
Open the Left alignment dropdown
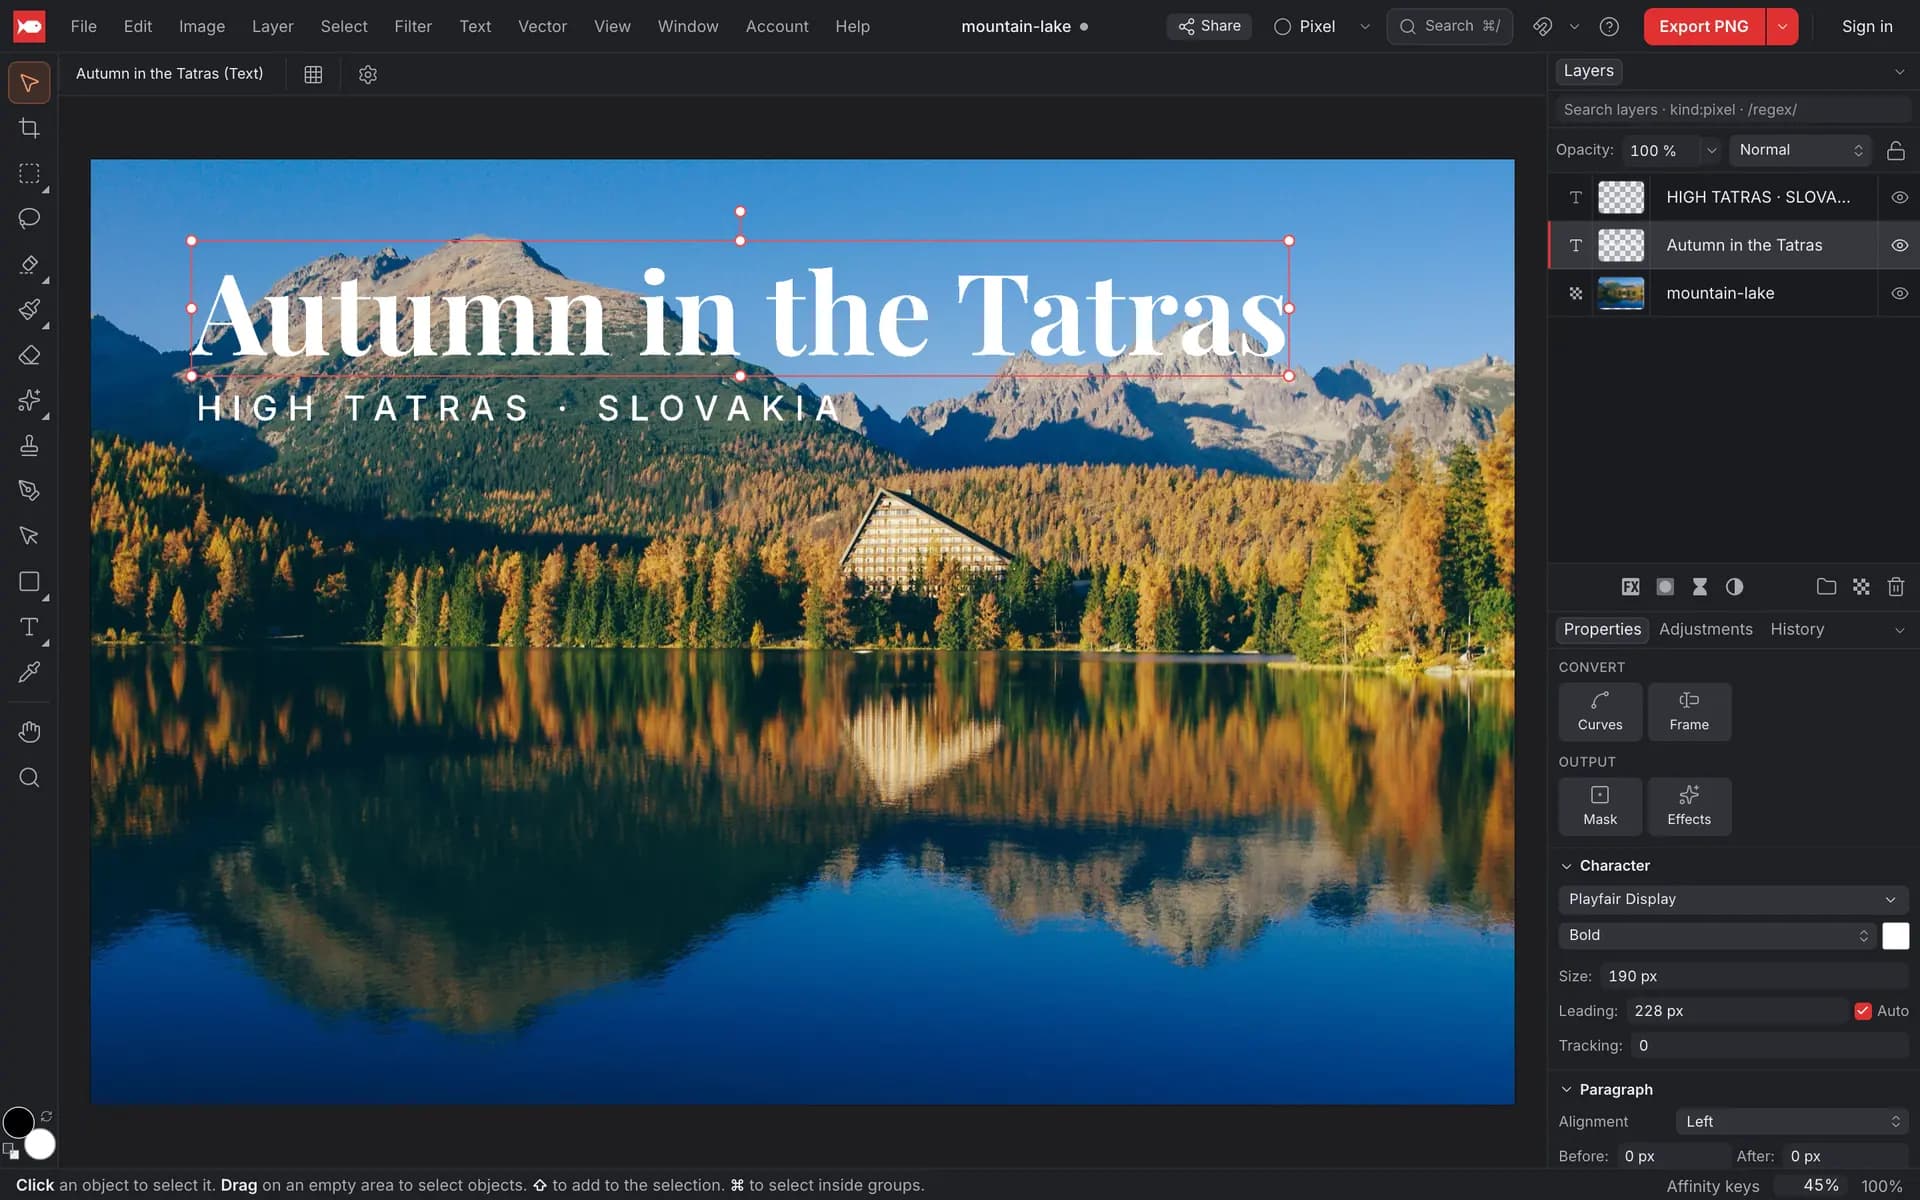[1792, 1122]
